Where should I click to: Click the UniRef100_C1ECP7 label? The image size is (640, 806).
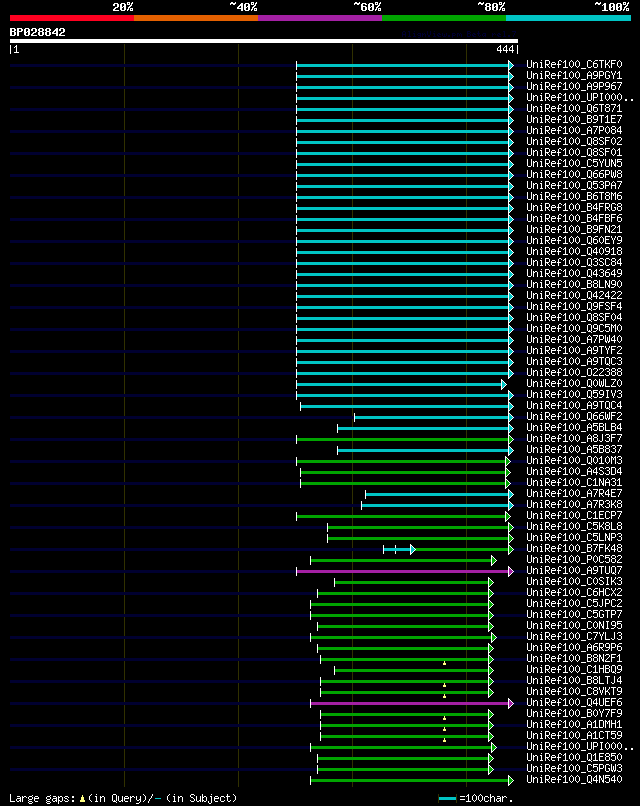(x=574, y=516)
